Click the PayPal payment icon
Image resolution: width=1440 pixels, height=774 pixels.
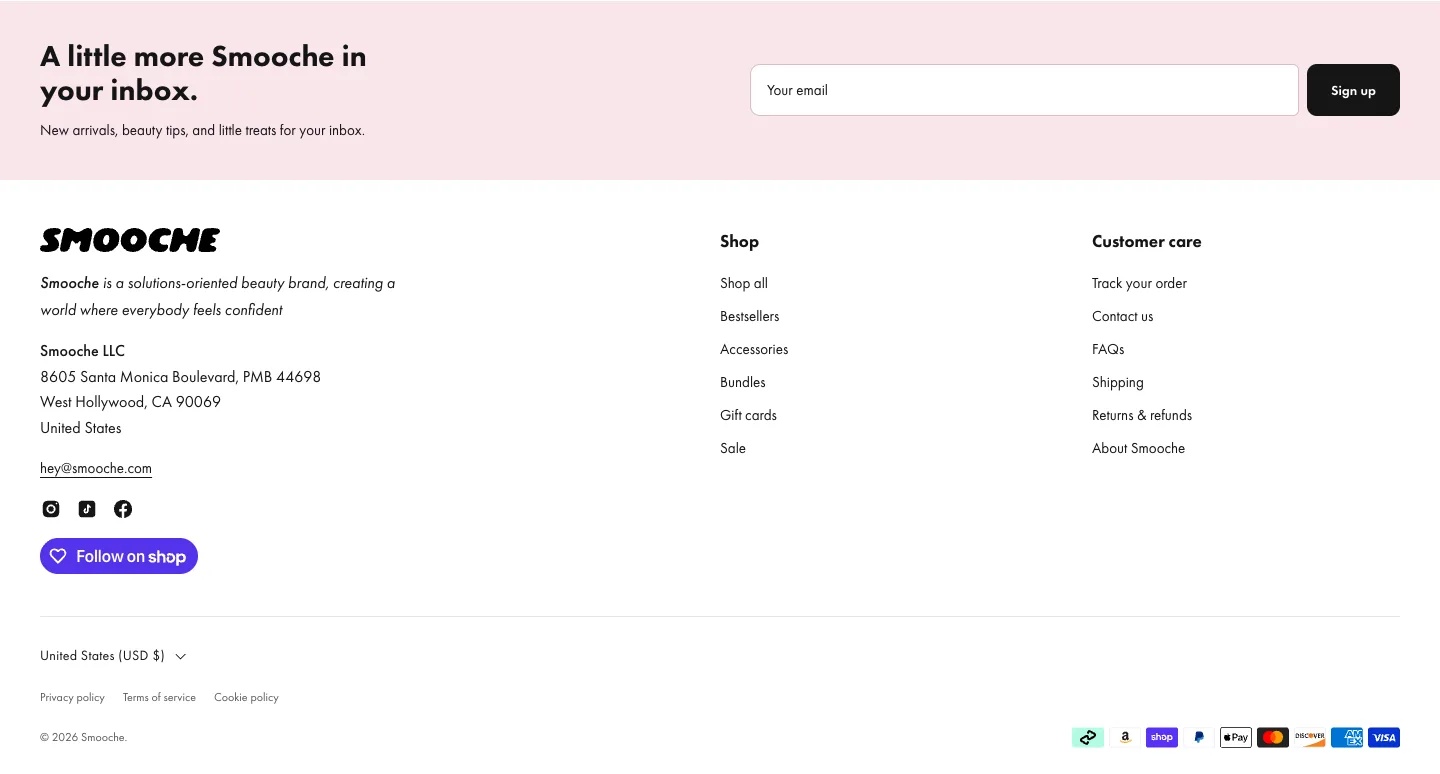coord(1199,738)
